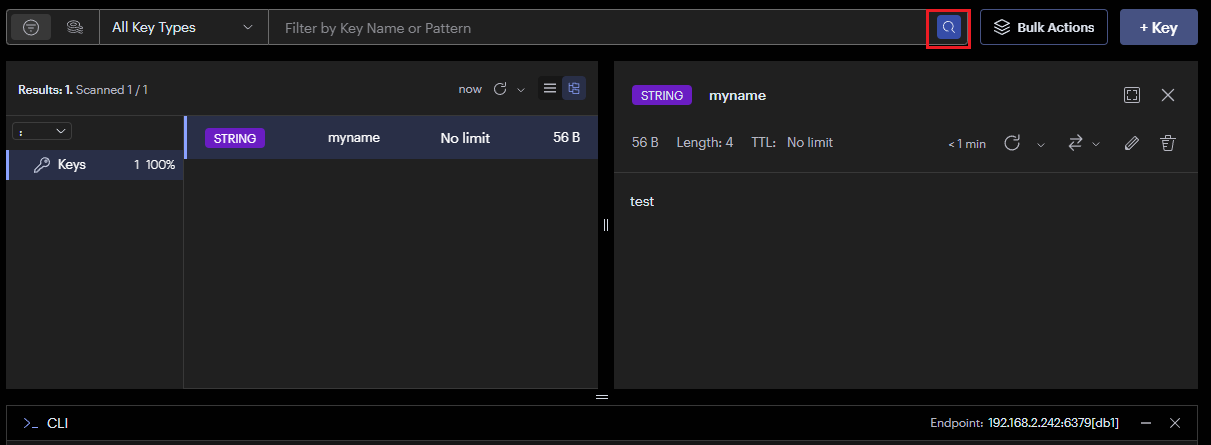Switch key browser to list view
This screenshot has height=445, width=1211.
(x=549, y=89)
